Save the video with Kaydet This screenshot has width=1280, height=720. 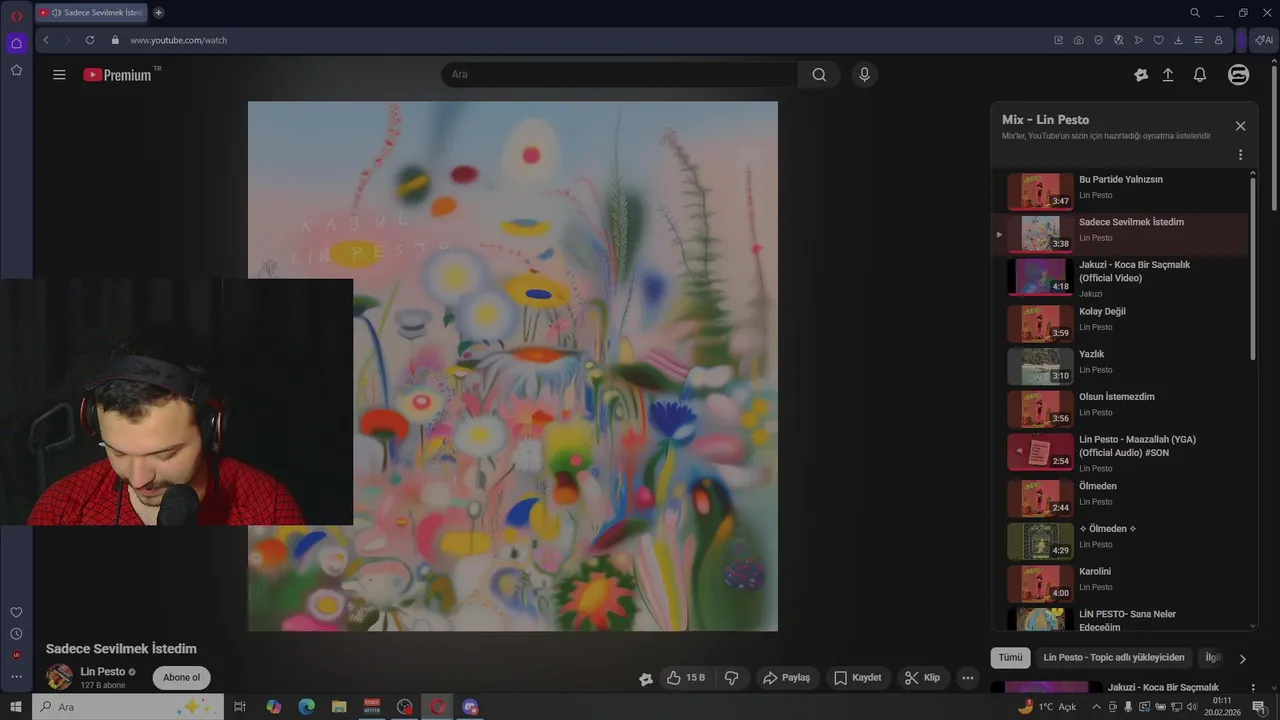(x=858, y=678)
